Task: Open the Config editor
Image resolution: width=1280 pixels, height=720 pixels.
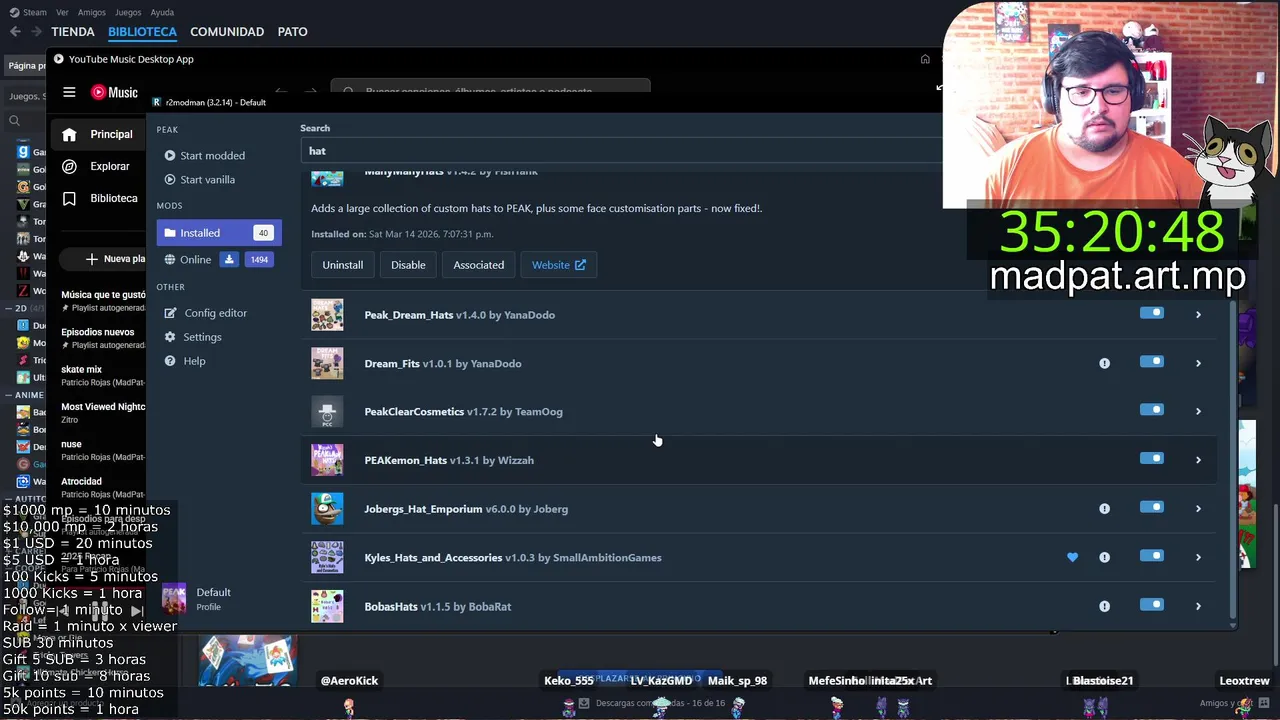Action: [206, 313]
